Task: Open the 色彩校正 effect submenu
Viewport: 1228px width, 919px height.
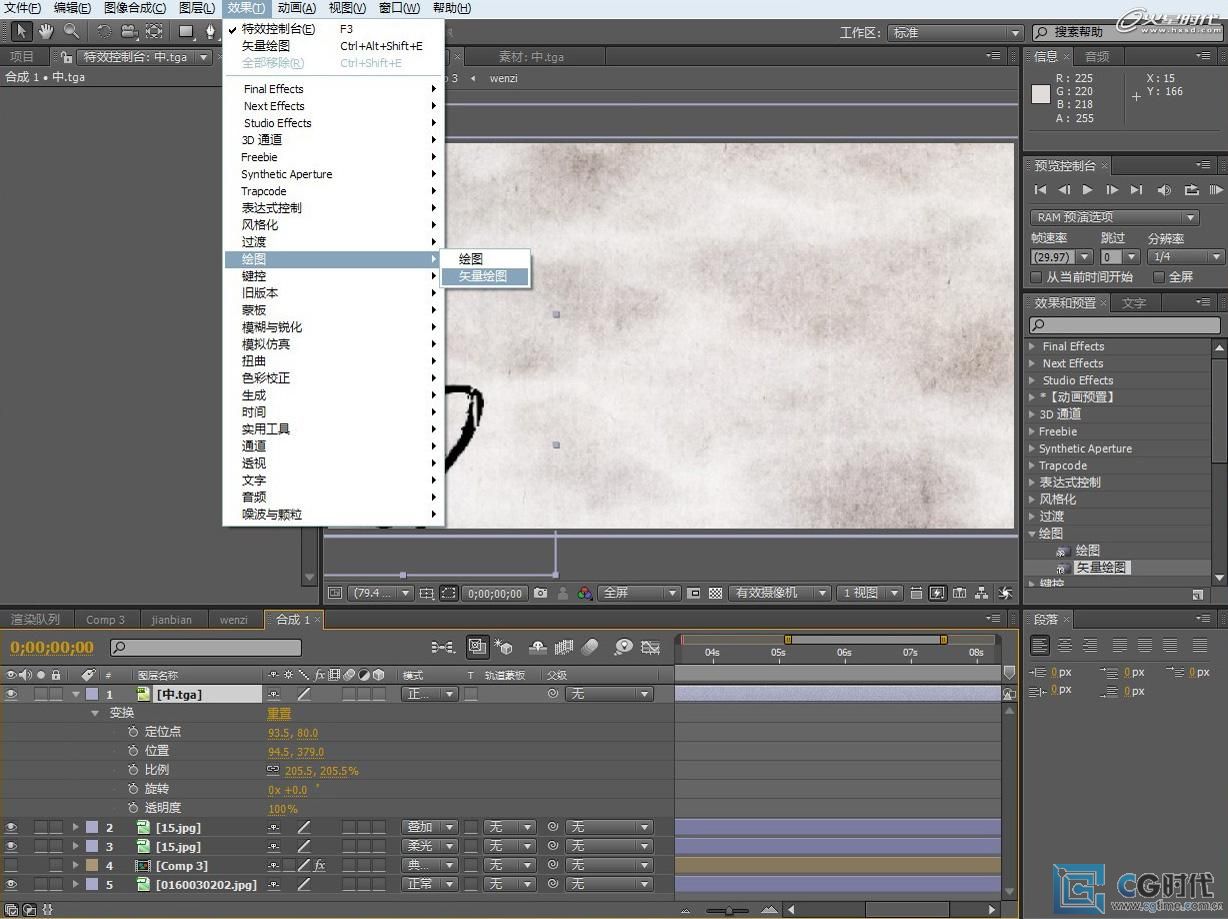Action: click(333, 378)
